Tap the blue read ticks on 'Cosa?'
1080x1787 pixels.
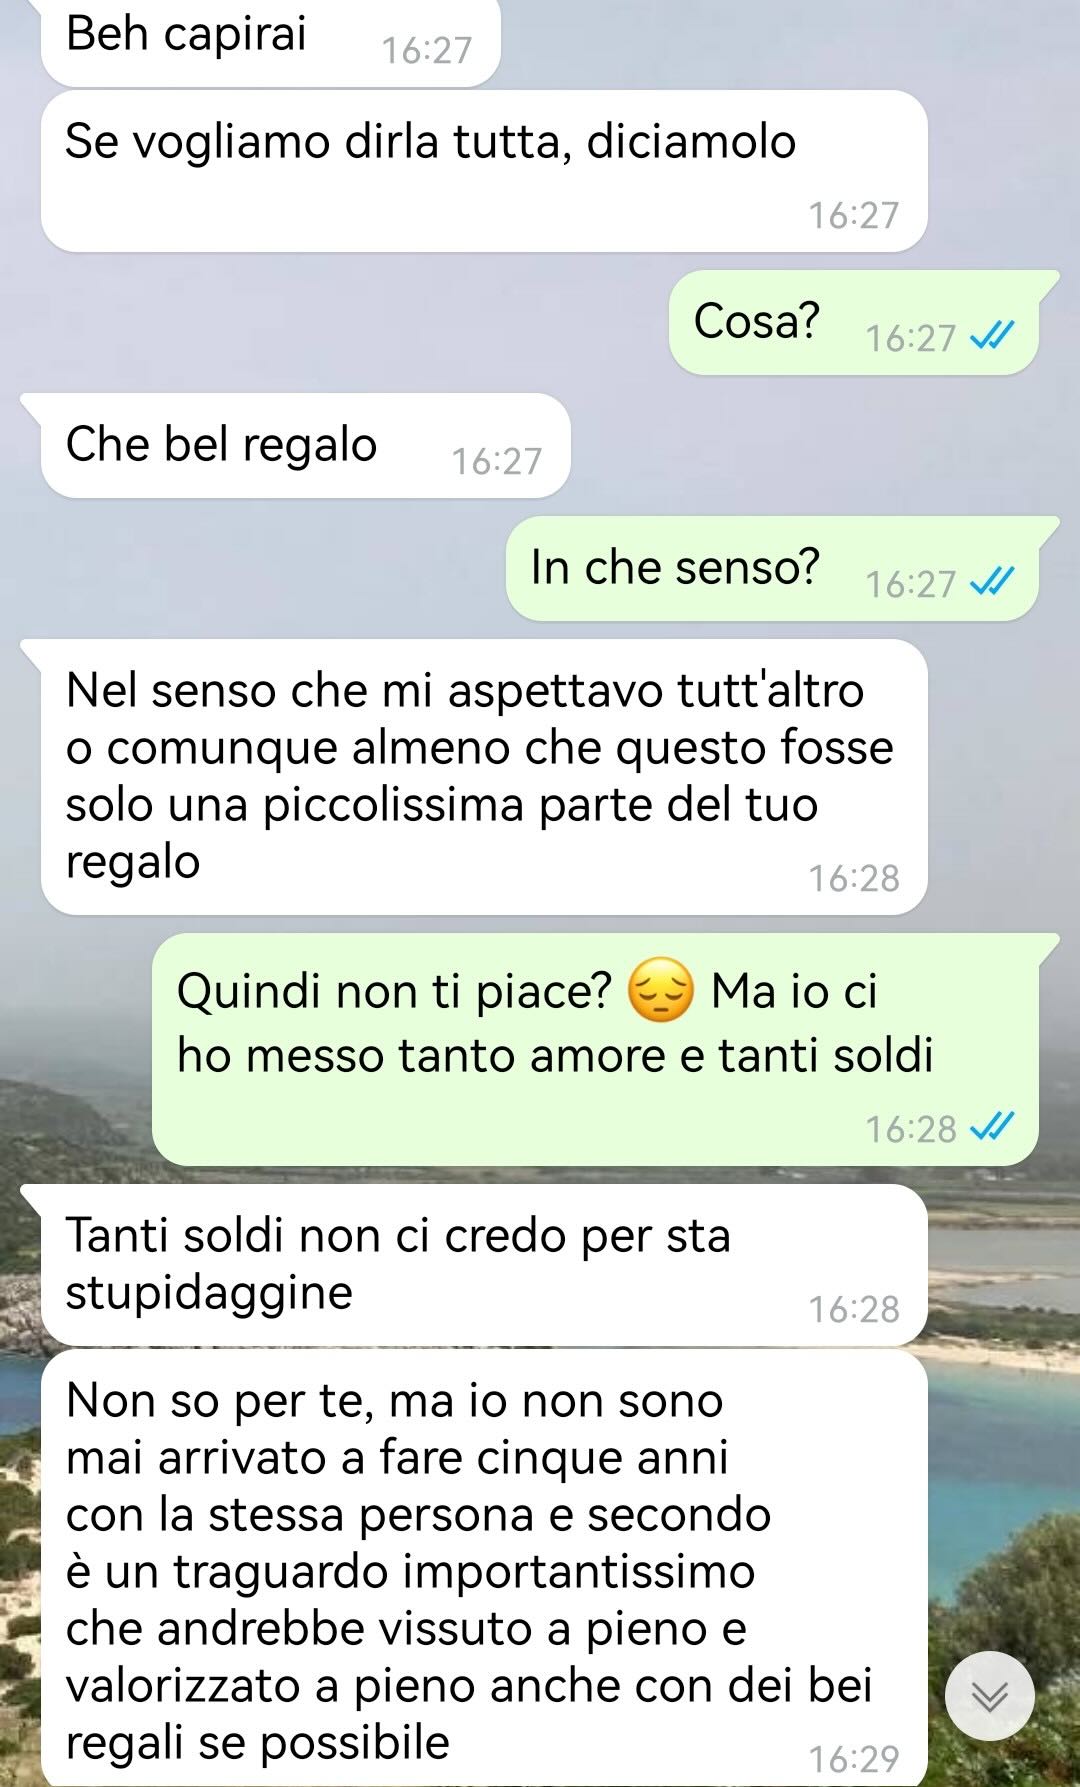click(x=993, y=336)
